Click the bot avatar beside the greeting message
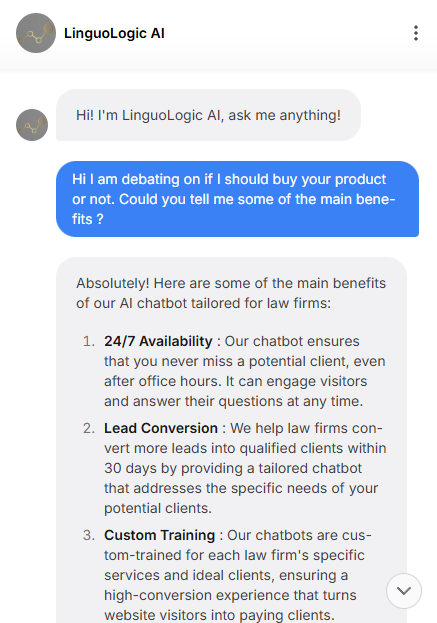This screenshot has height=623, width=437. click(32, 125)
